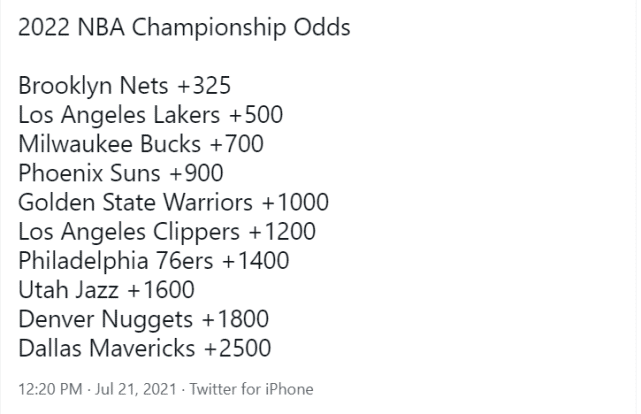Open the Twitter for iPhone source link
The width and height of the screenshot is (641, 414).
pyautogui.click(x=251, y=389)
